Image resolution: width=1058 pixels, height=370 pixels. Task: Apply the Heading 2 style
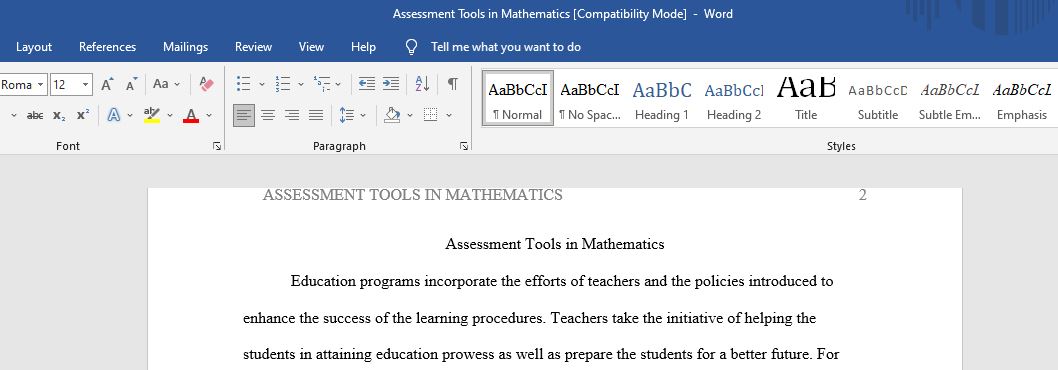tap(734, 98)
